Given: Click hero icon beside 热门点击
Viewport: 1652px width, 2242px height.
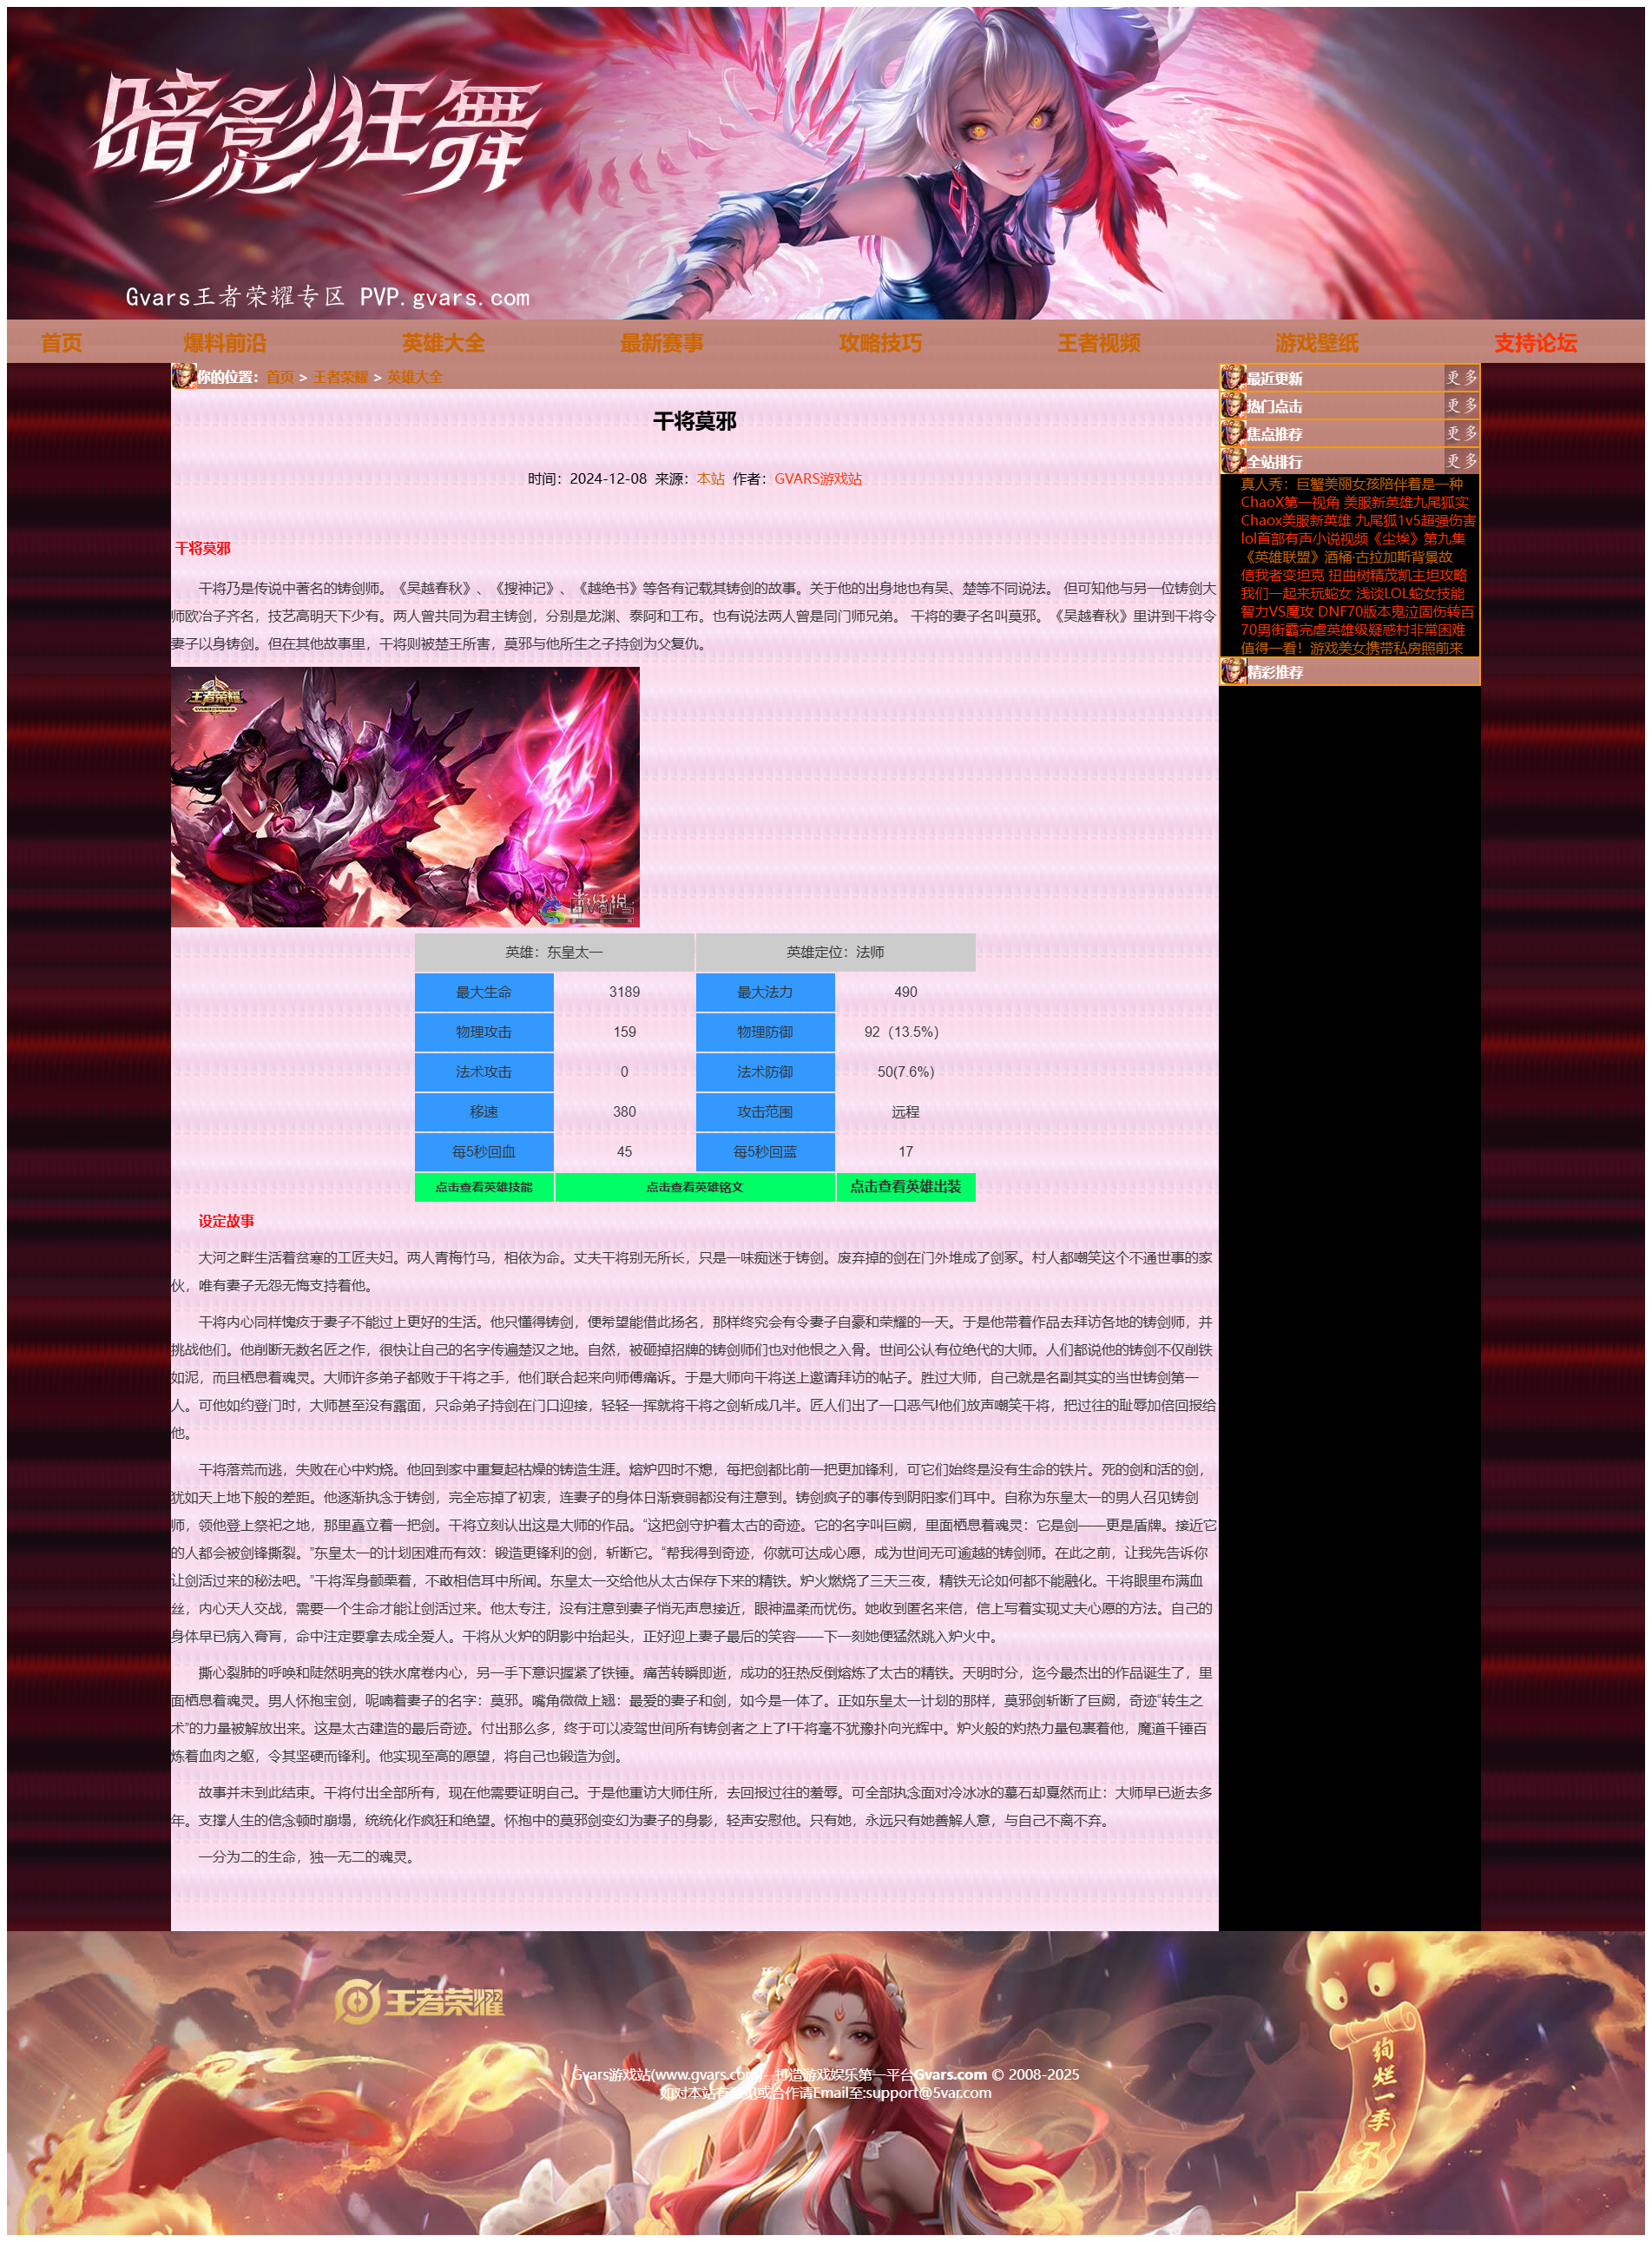Looking at the screenshot, I should [x=1233, y=406].
